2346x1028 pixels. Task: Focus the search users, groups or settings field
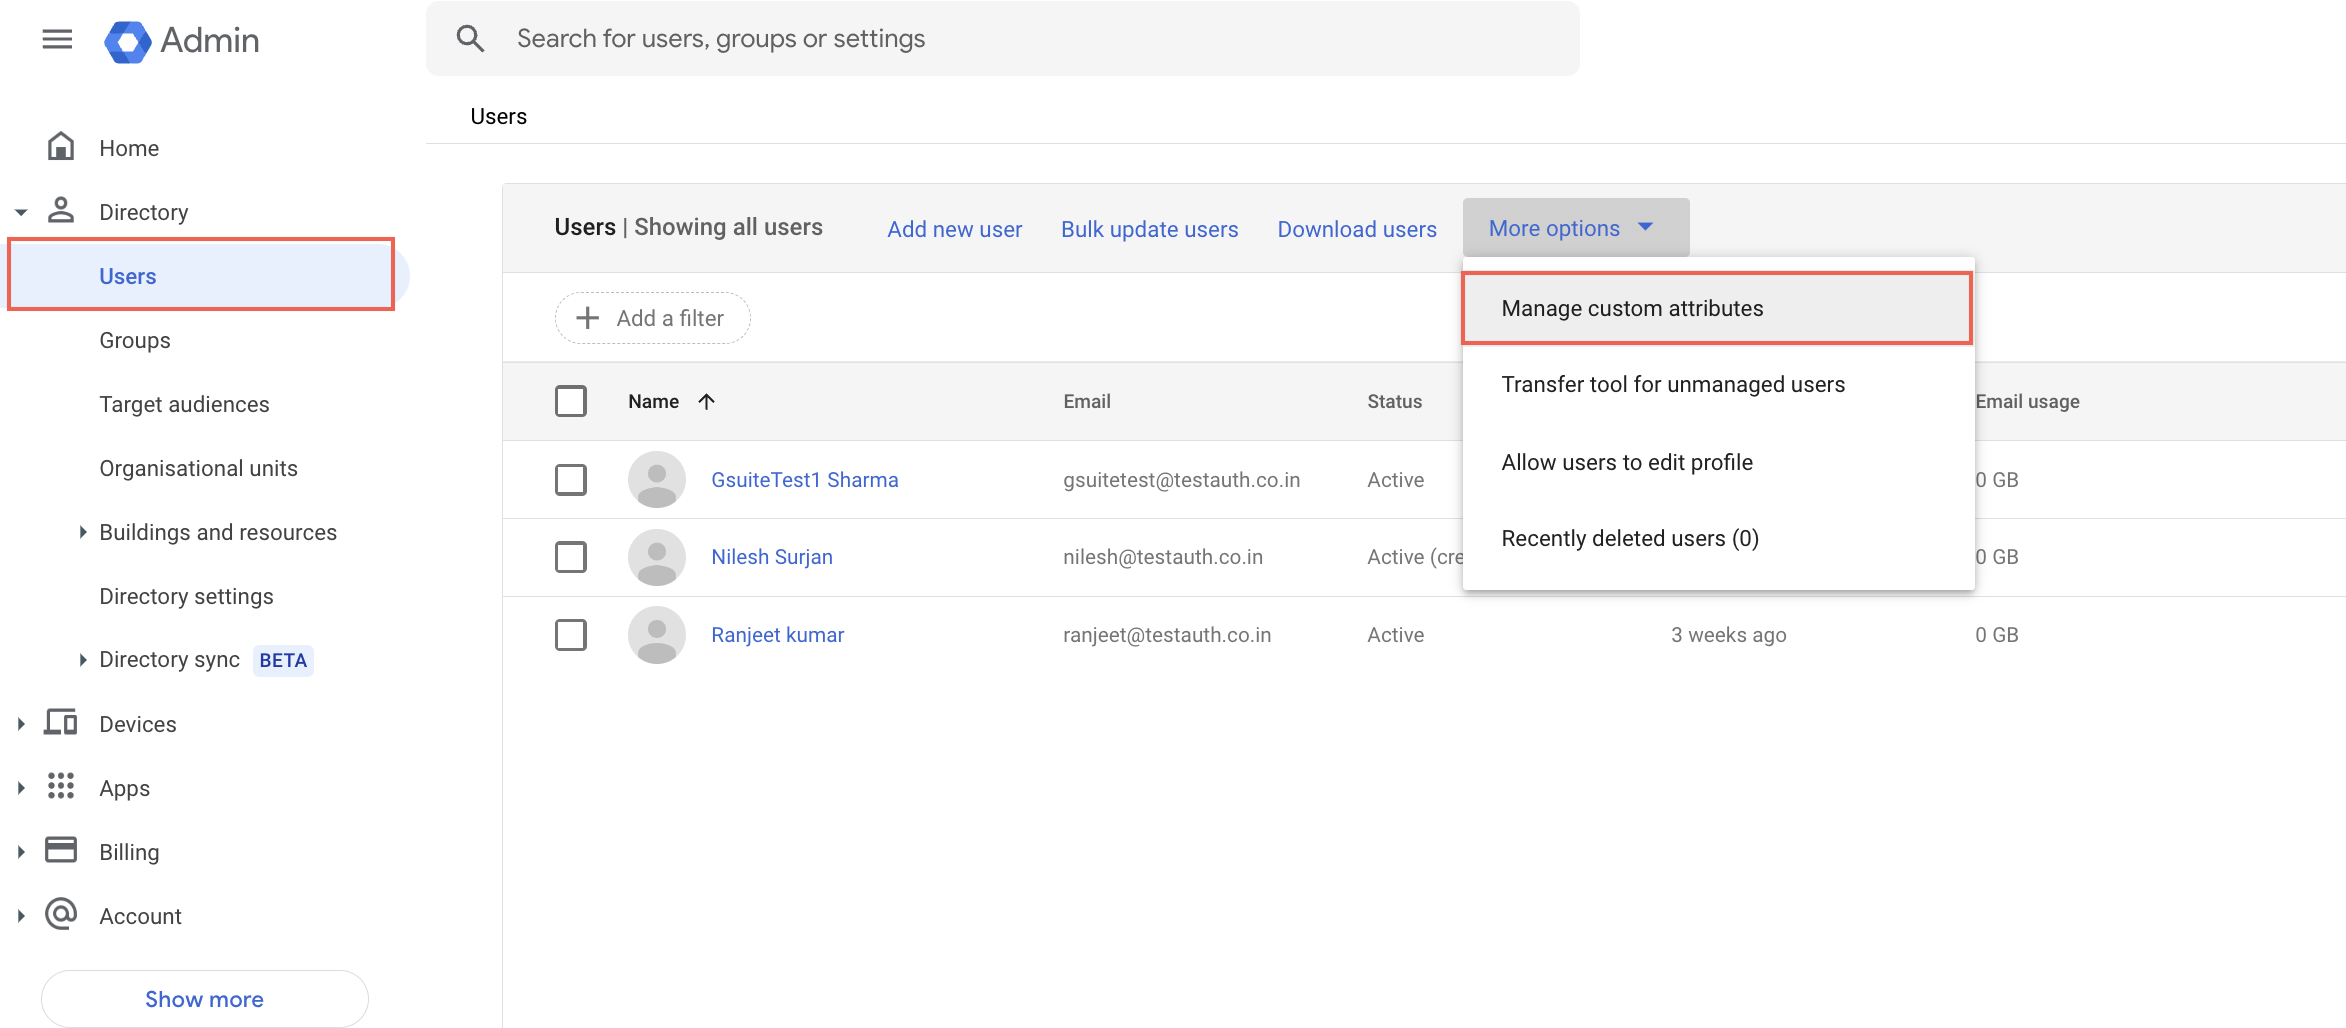[1002, 39]
